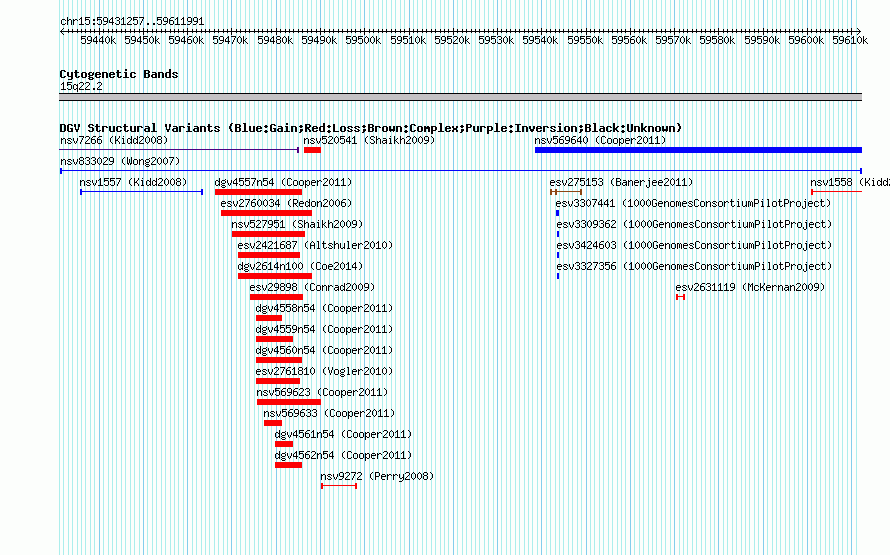
Task: Open esv3309362 1000Genomes variant label
Action: (x=694, y=224)
